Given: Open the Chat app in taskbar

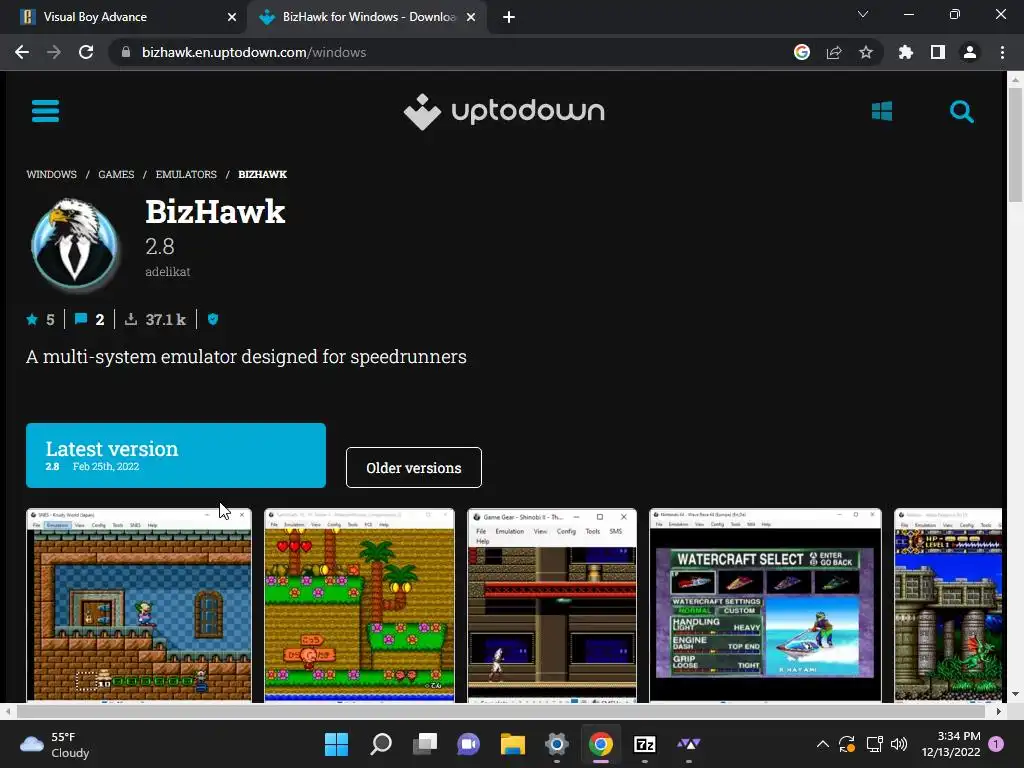Looking at the screenshot, I should coord(468,744).
